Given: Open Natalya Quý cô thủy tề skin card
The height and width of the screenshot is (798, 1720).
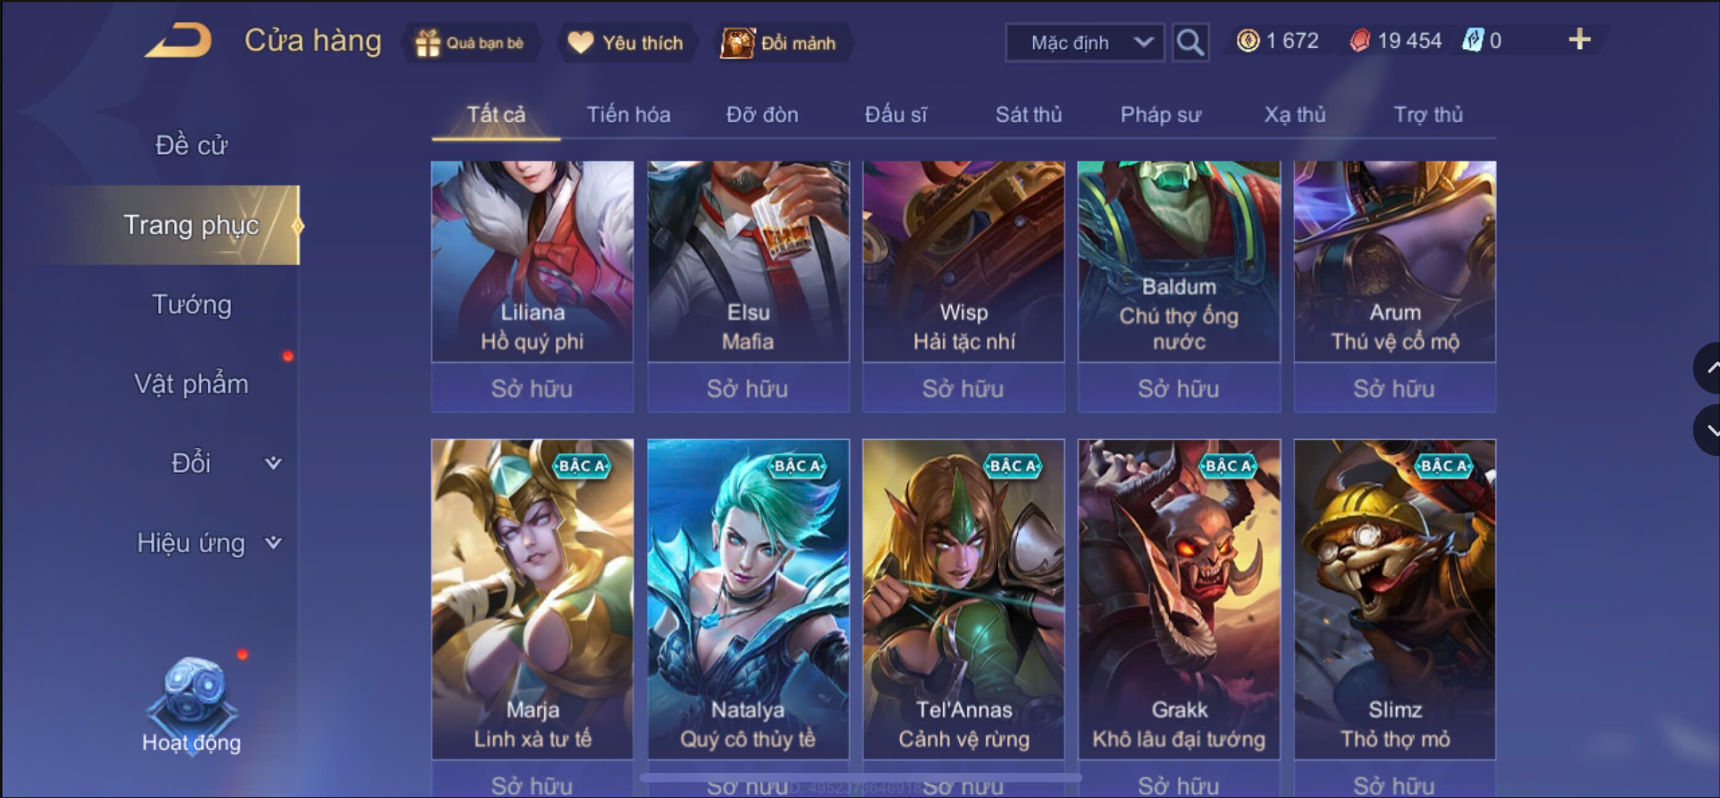Looking at the screenshot, I should [x=748, y=599].
